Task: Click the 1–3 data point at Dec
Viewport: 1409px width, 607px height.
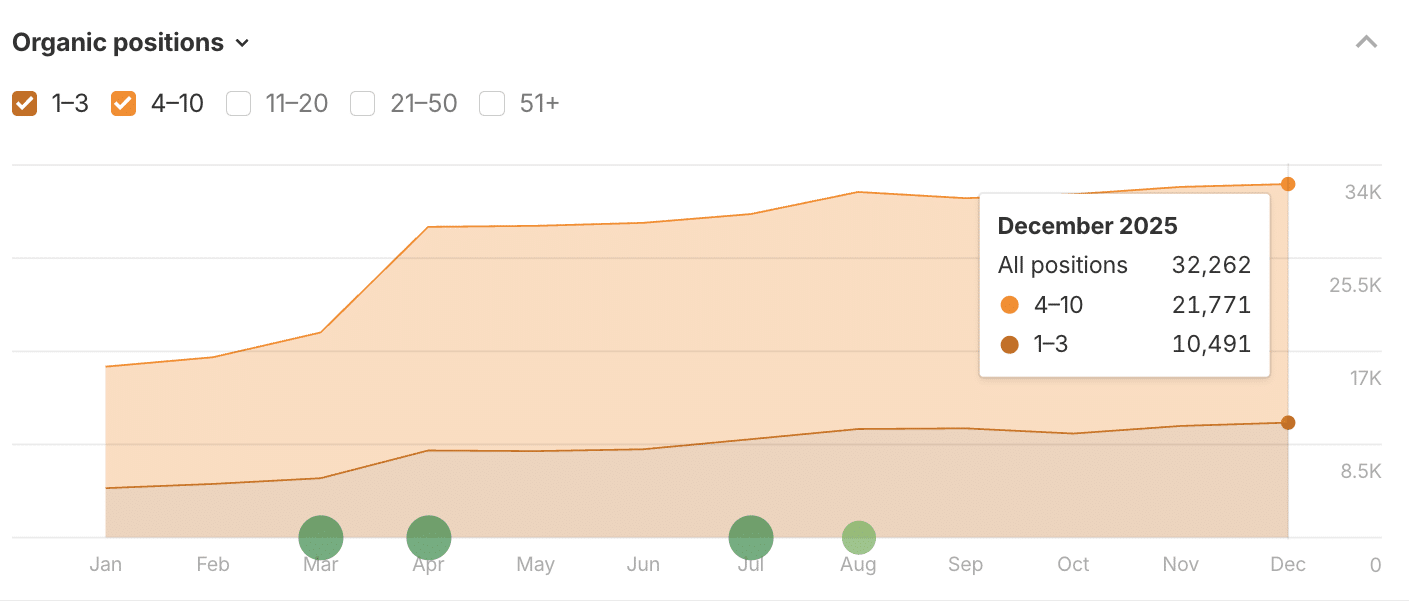Action: [1288, 423]
